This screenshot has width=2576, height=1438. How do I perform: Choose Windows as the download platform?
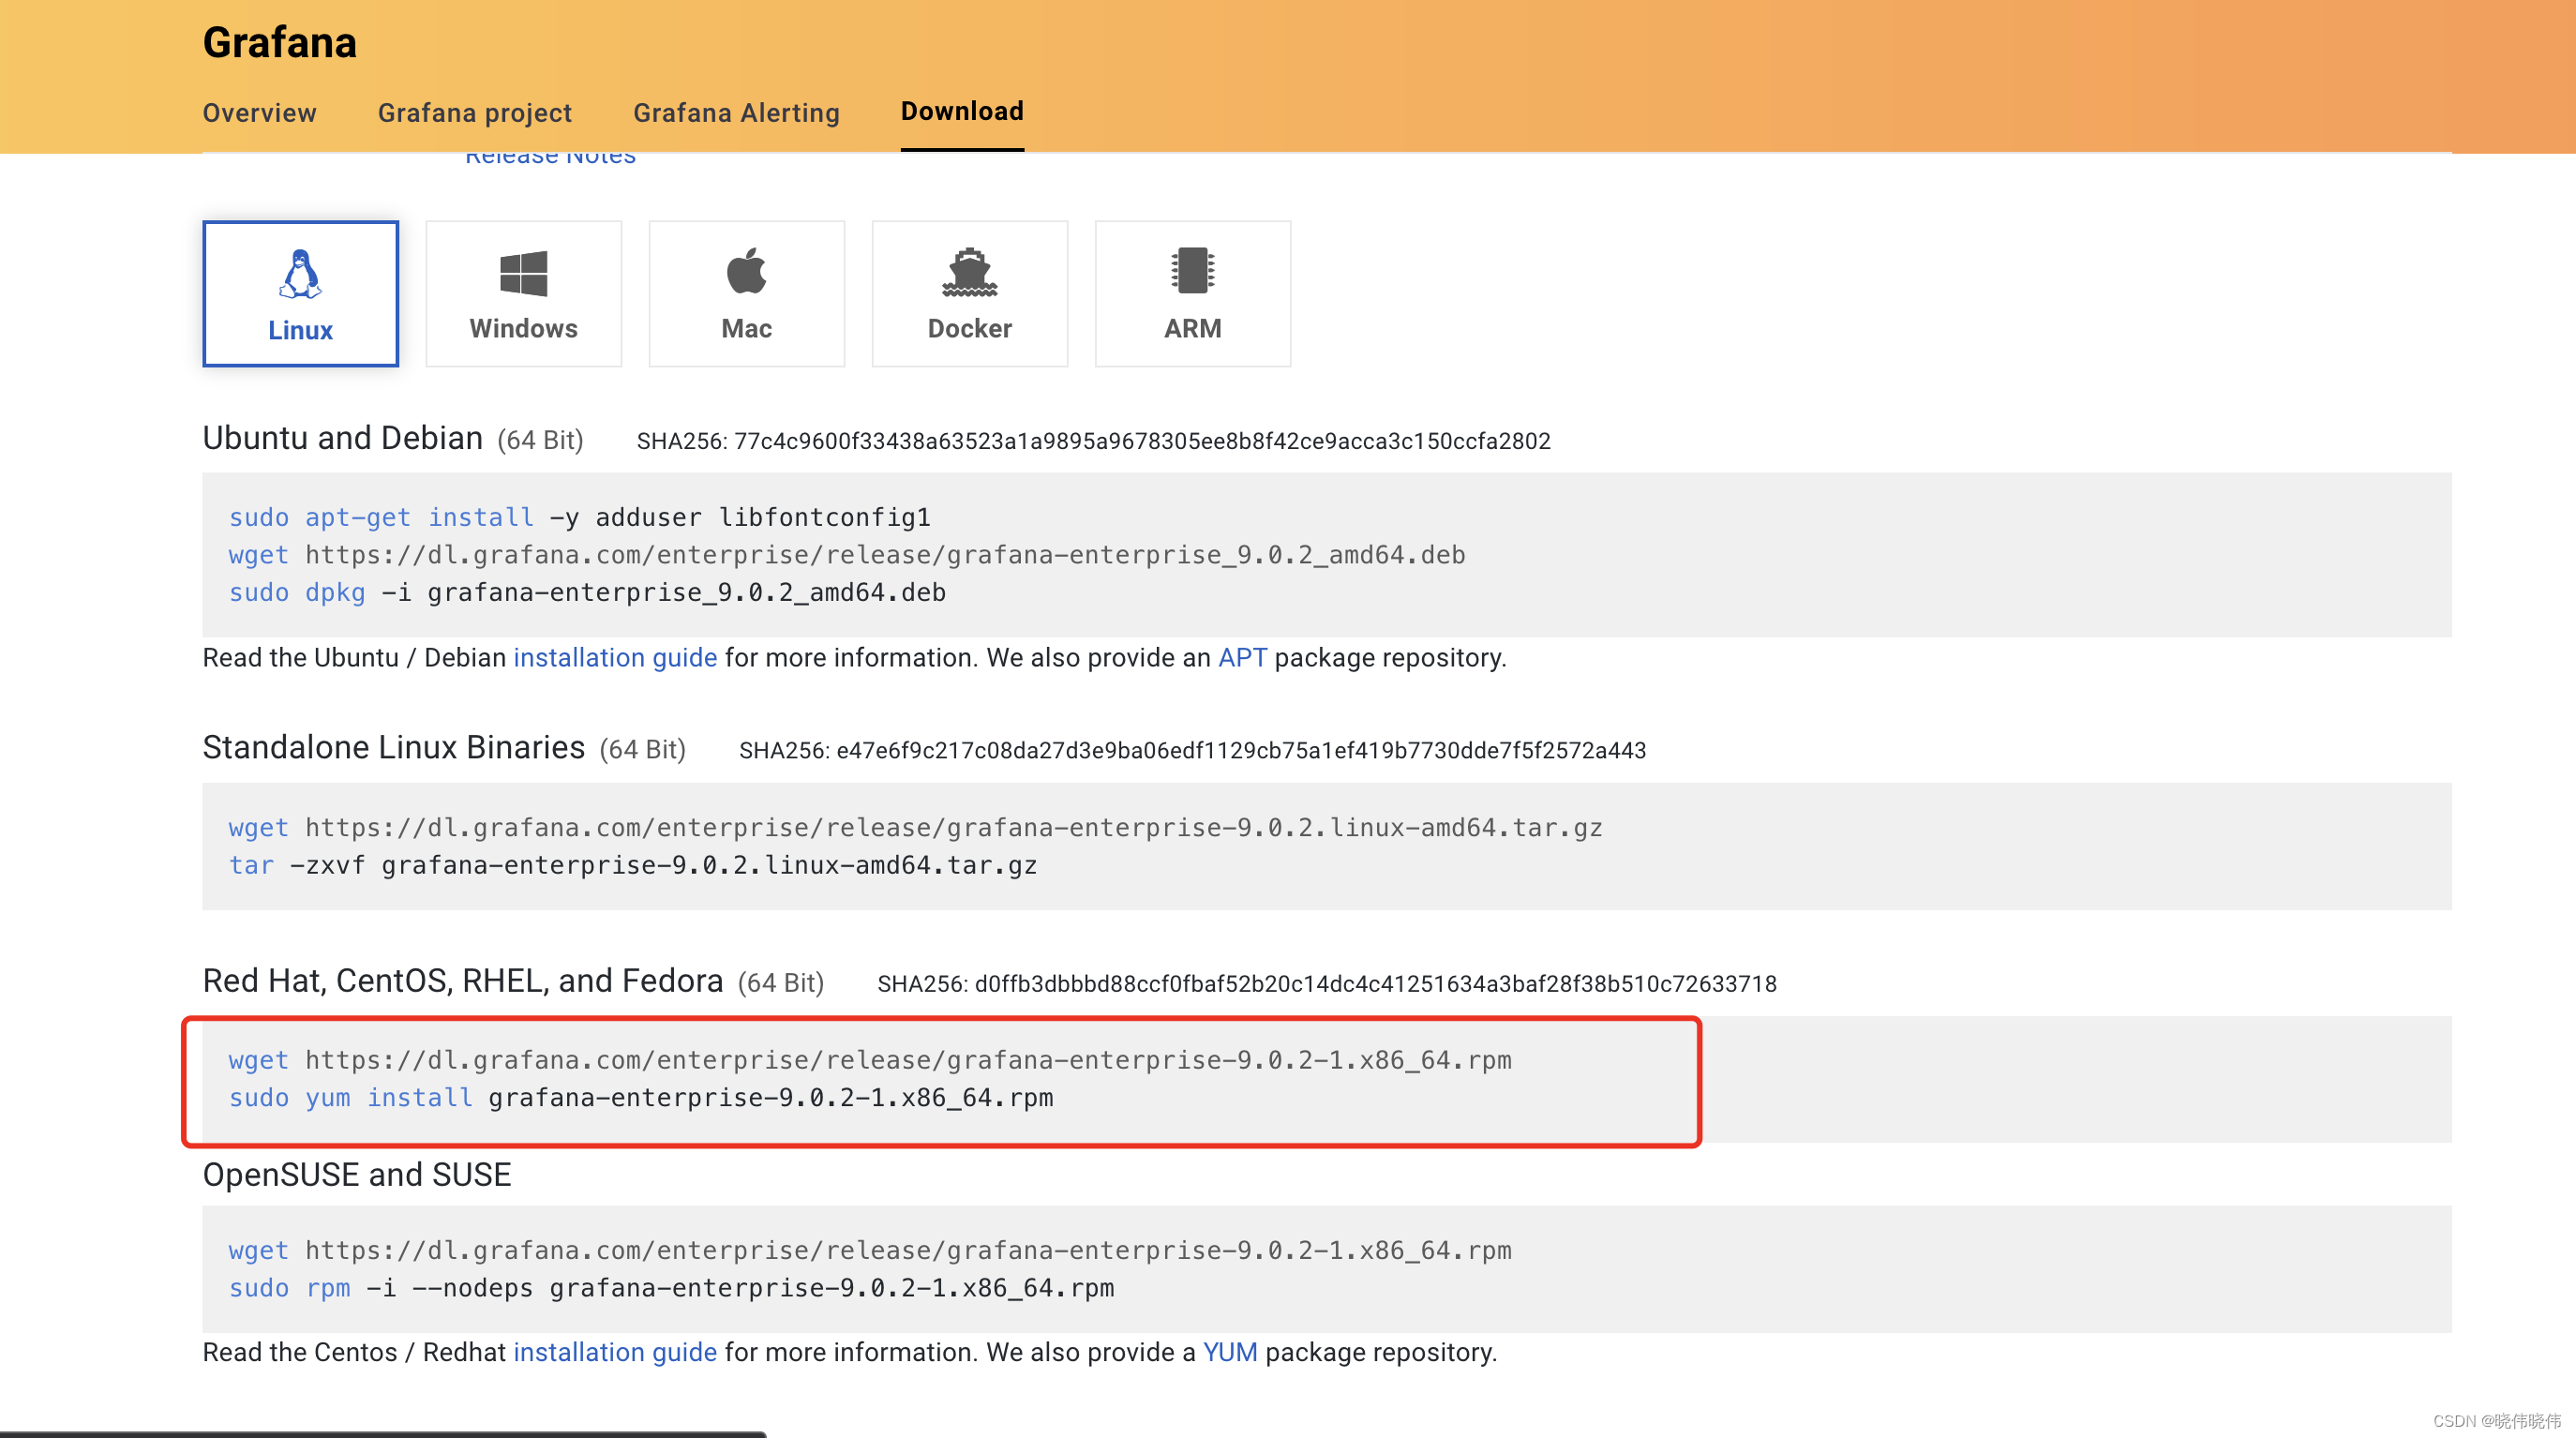523,293
